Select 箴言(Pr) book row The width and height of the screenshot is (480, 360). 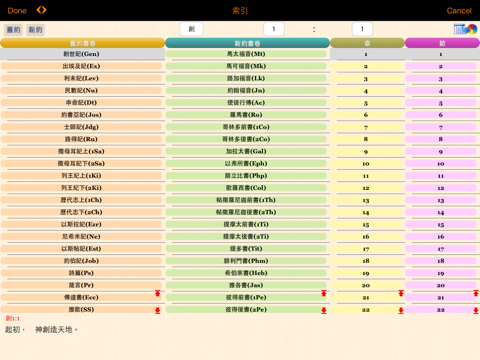pyautogui.click(x=82, y=285)
